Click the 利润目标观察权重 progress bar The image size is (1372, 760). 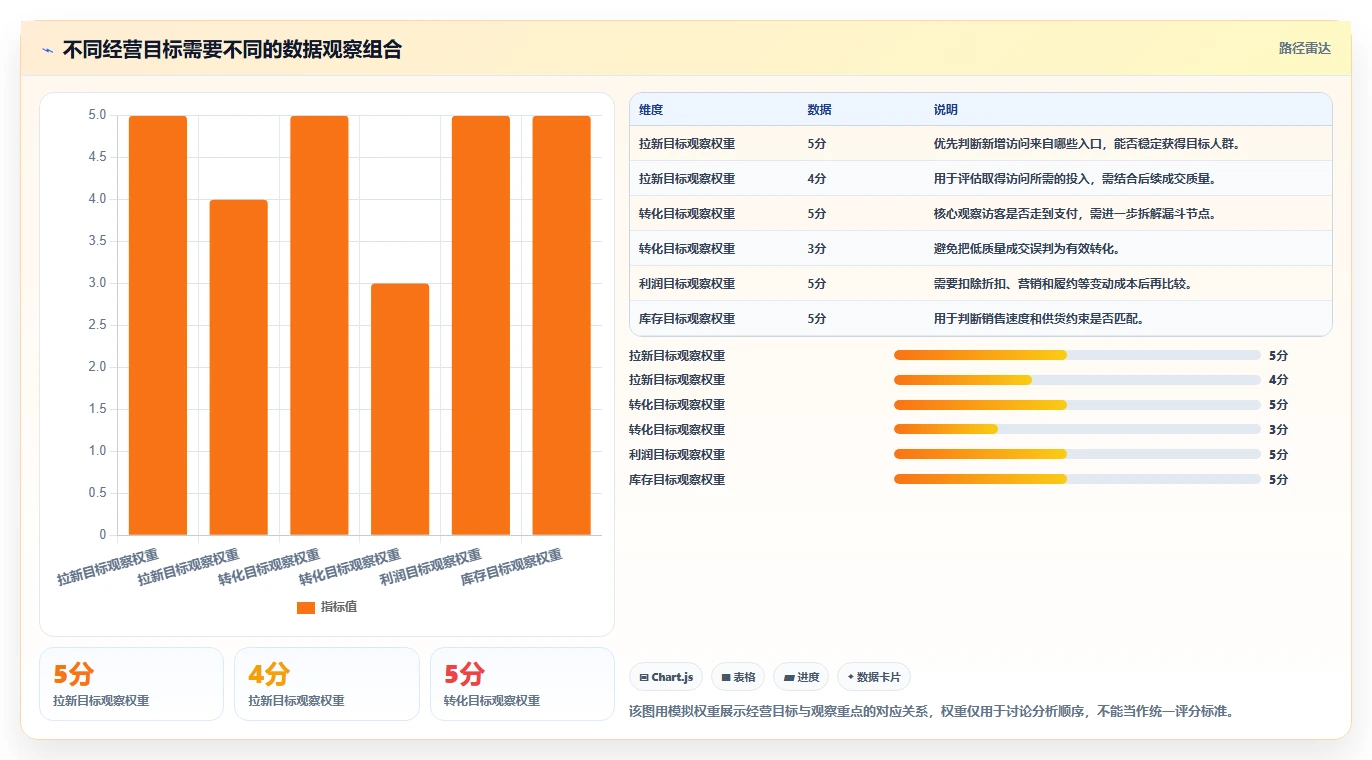(1077, 455)
